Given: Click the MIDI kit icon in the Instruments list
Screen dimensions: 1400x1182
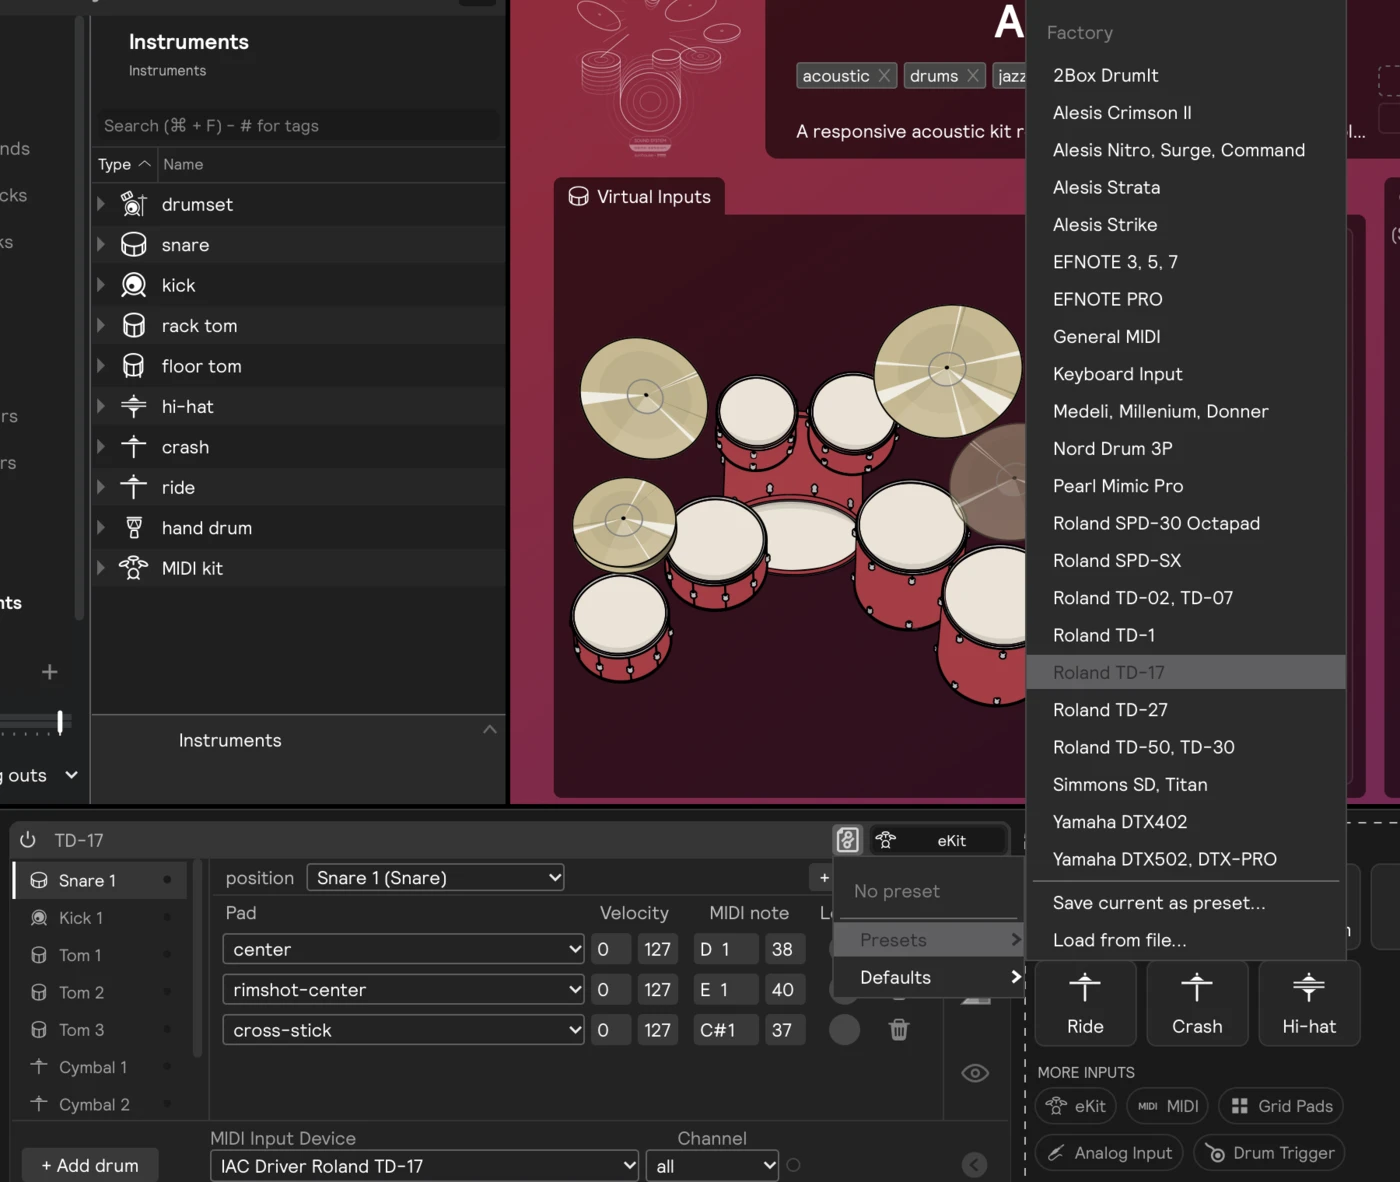Looking at the screenshot, I should coord(133,568).
